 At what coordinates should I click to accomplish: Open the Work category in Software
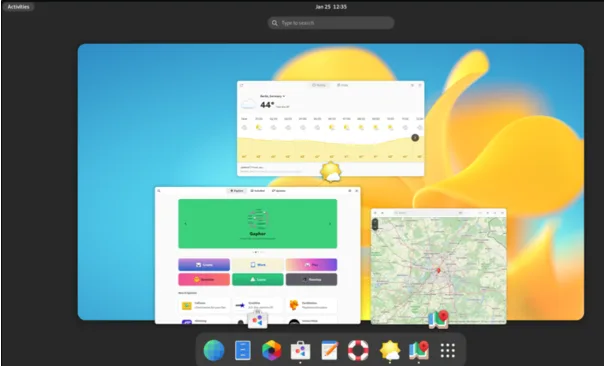[258, 265]
